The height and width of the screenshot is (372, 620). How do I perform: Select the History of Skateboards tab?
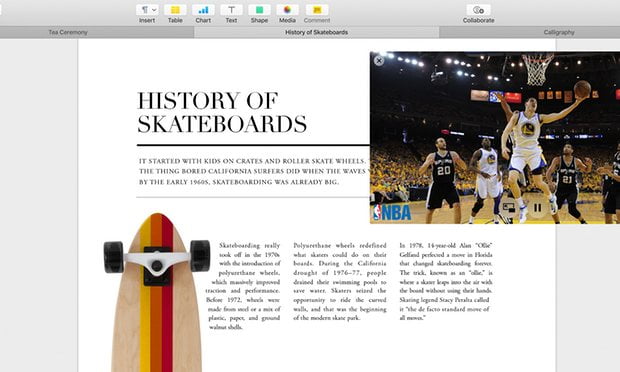click(x=316, y=32)
